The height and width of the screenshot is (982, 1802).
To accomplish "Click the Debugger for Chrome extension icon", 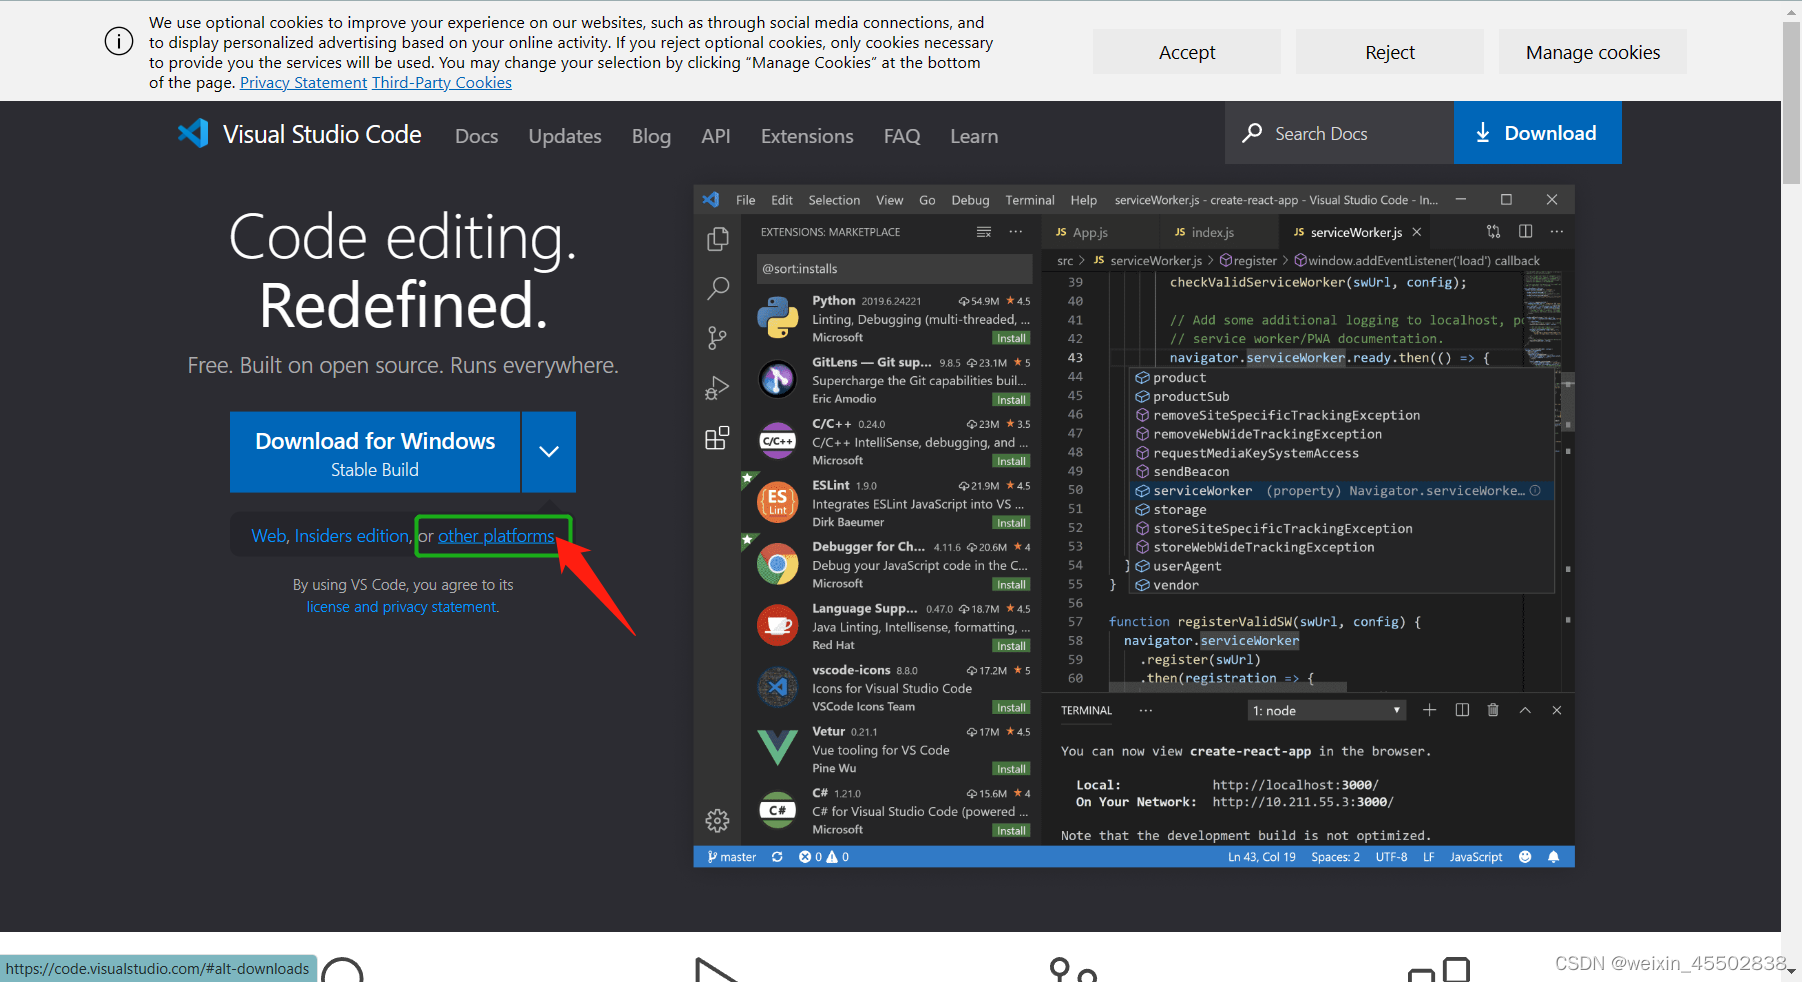I will pyautogui.click(x=777, y=564).
